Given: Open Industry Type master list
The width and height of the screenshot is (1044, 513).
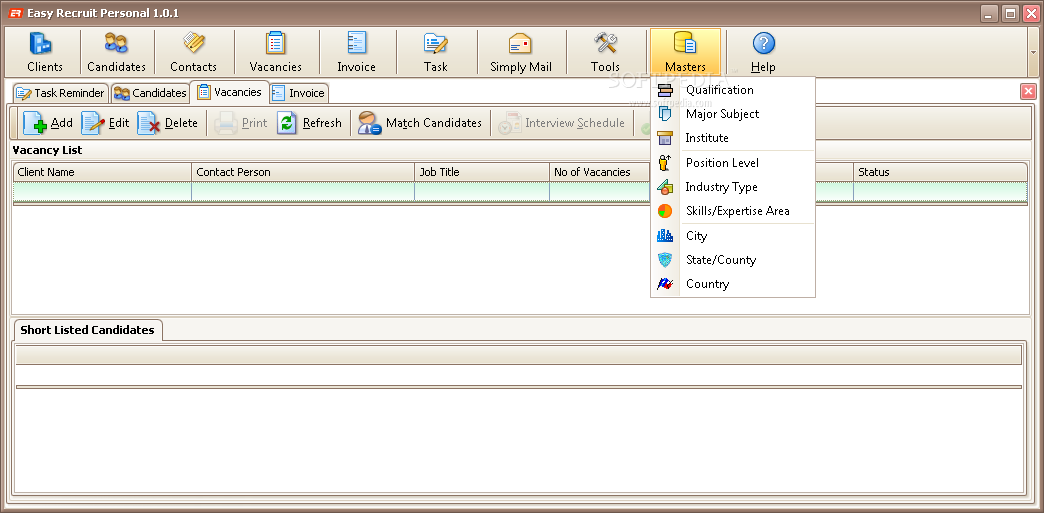Looking at the screenshot, I should pyautogui.click(x=732, y=187).
